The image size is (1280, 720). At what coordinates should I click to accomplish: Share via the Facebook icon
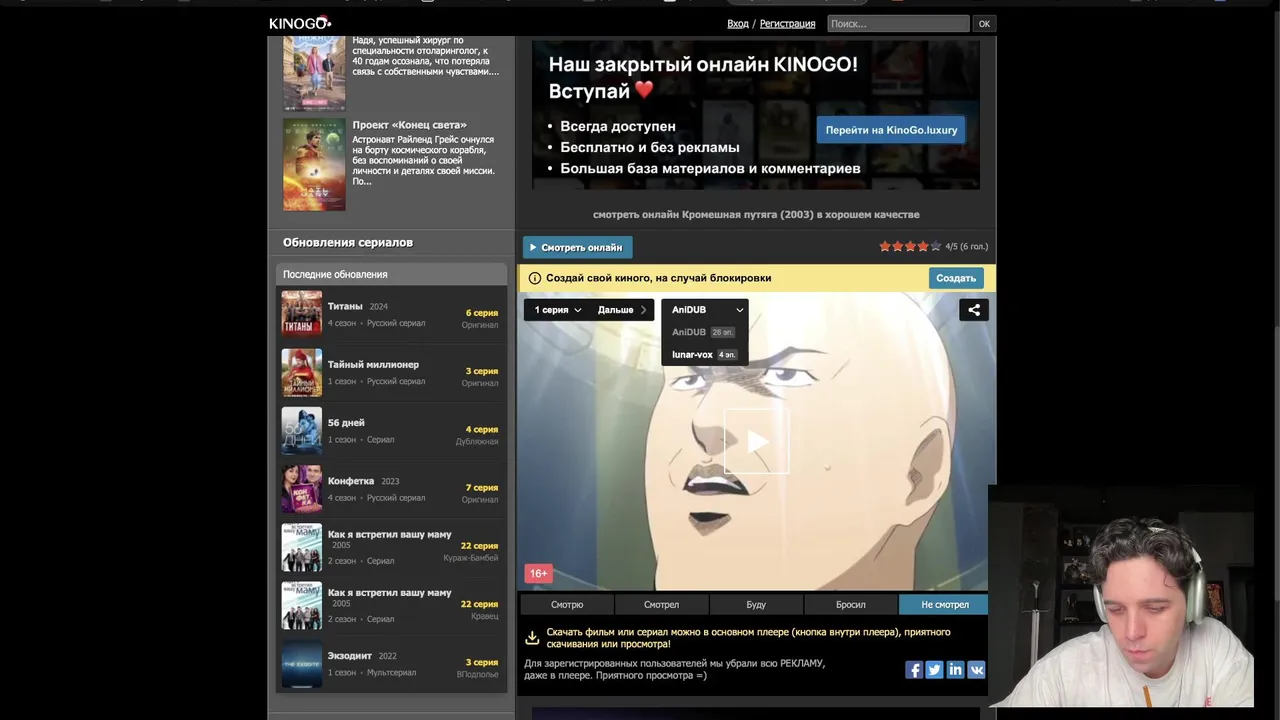coord(914,670)
